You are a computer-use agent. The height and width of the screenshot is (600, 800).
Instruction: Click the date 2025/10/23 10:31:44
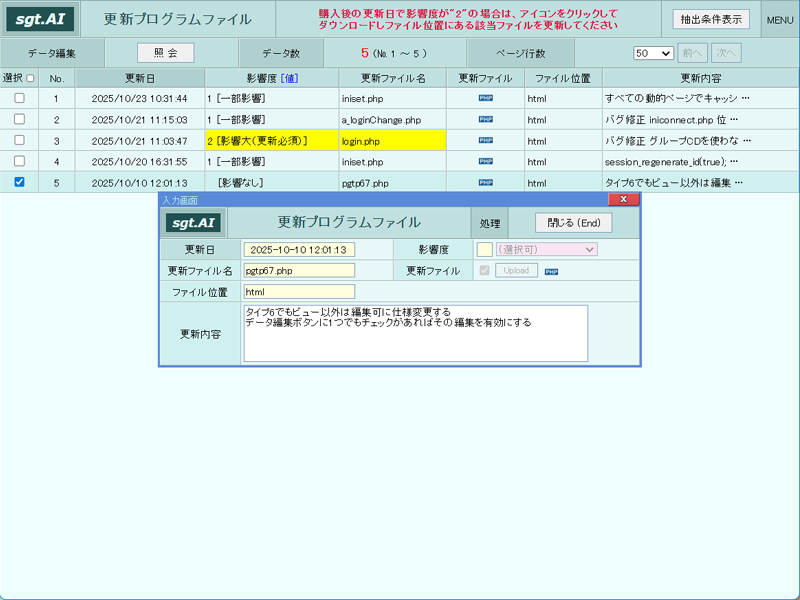click(x=139, y=98)
